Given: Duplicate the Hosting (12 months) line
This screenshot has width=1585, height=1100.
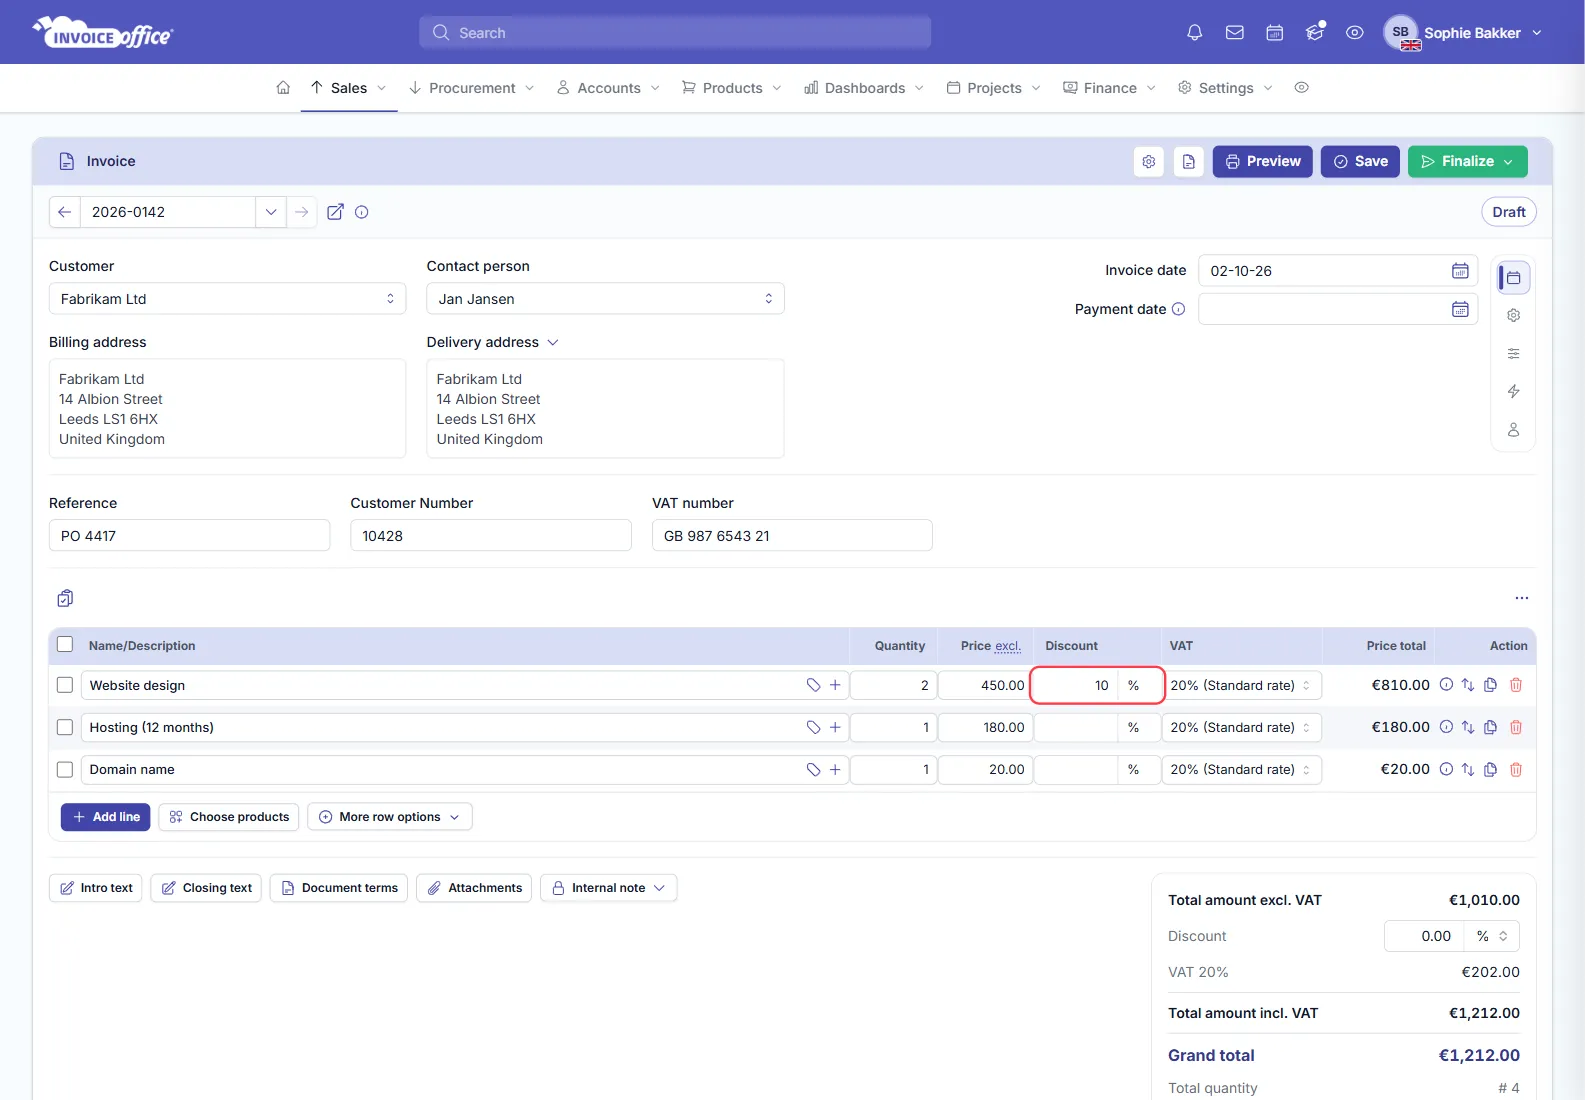Looking at the screenshot, I should pyautogui.click(x=1490, y=727).
